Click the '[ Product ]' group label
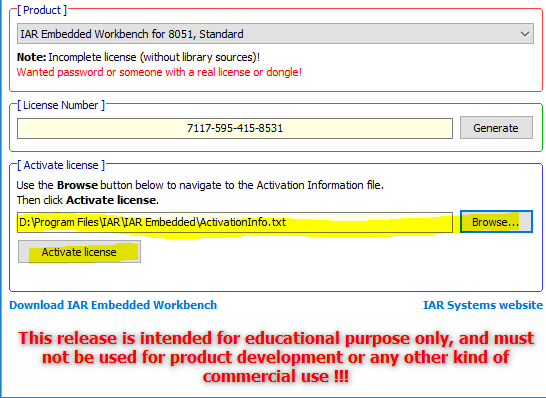The width and height of the screenshot is (546, 398). point(42,10)
